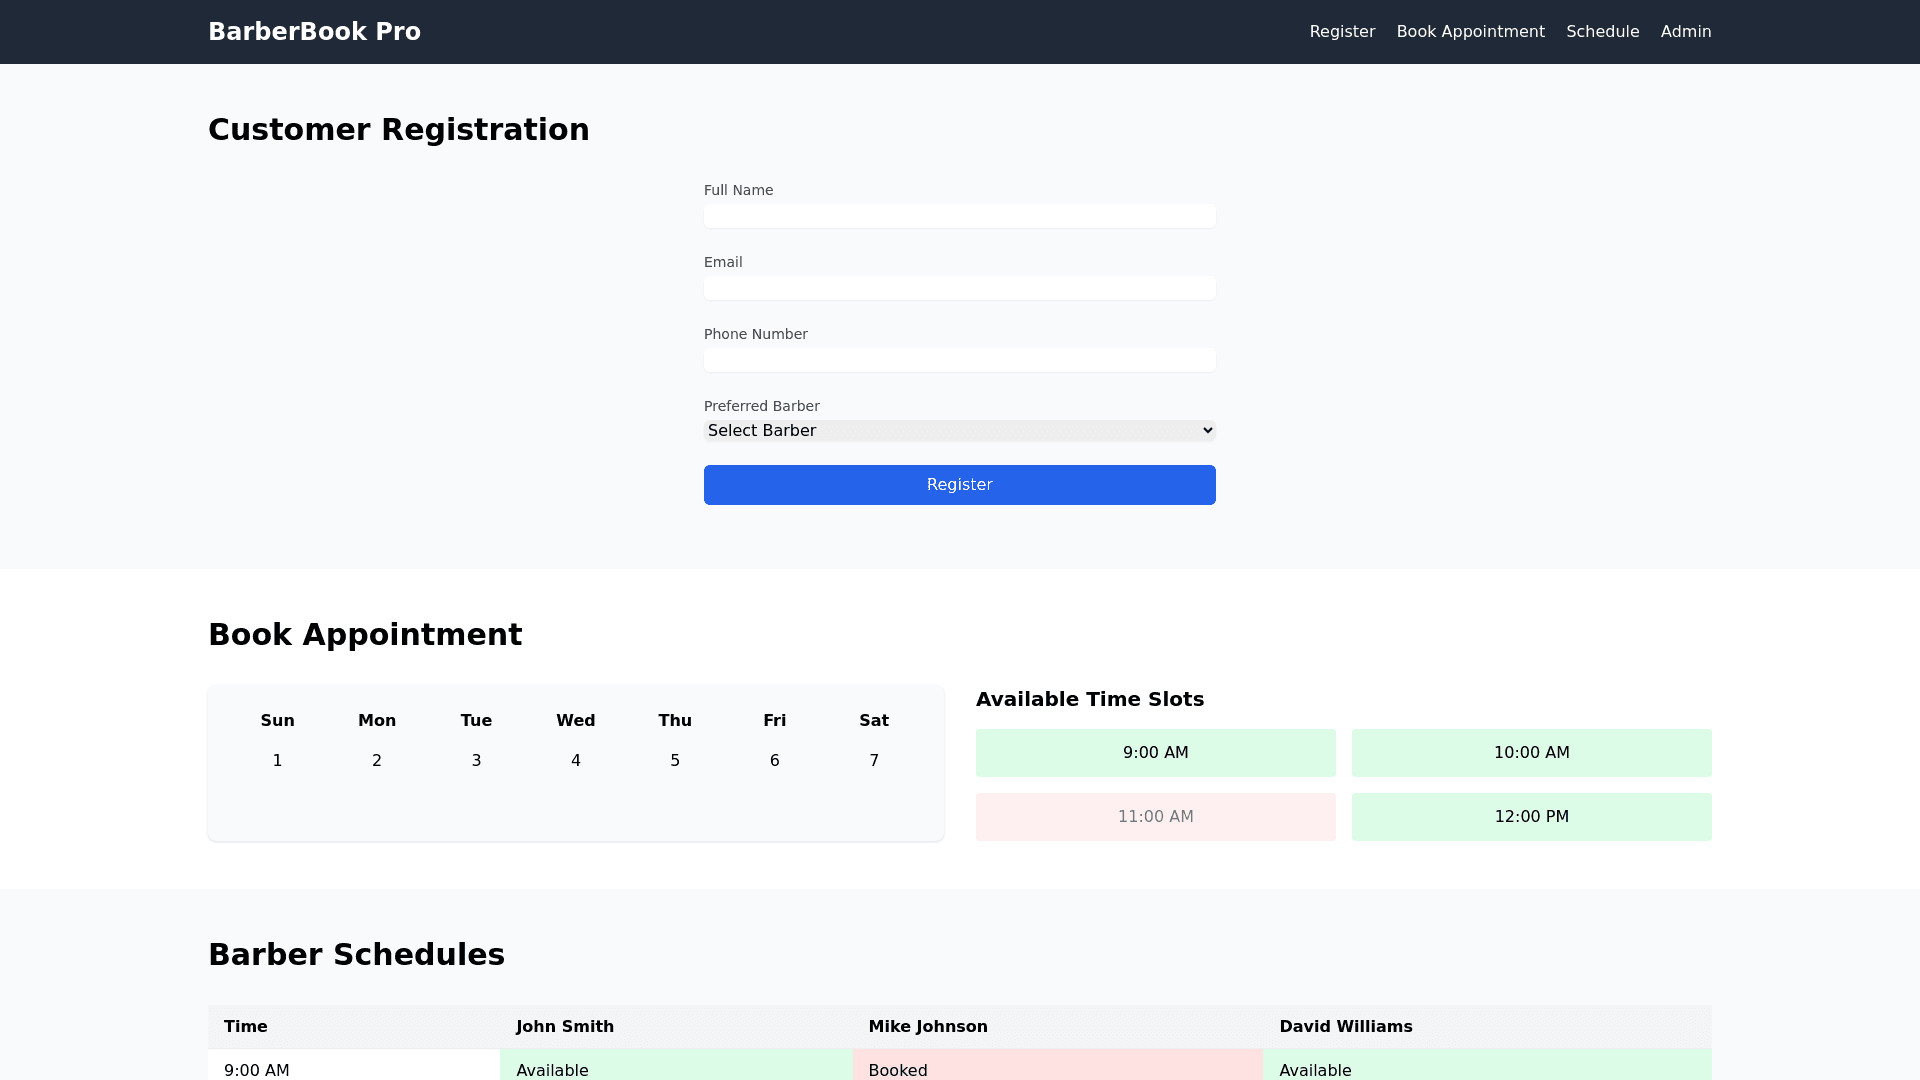Viewport: 1920px width, 1080px height.
Task: Click the BarberBook Pro logo title
Action: pyautogui.click(x=314, y=32)
